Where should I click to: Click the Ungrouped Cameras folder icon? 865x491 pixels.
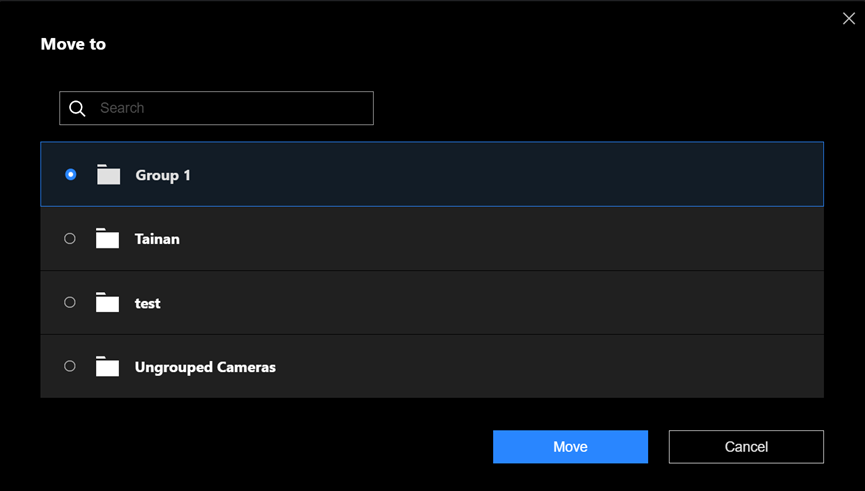coord(107,367)
